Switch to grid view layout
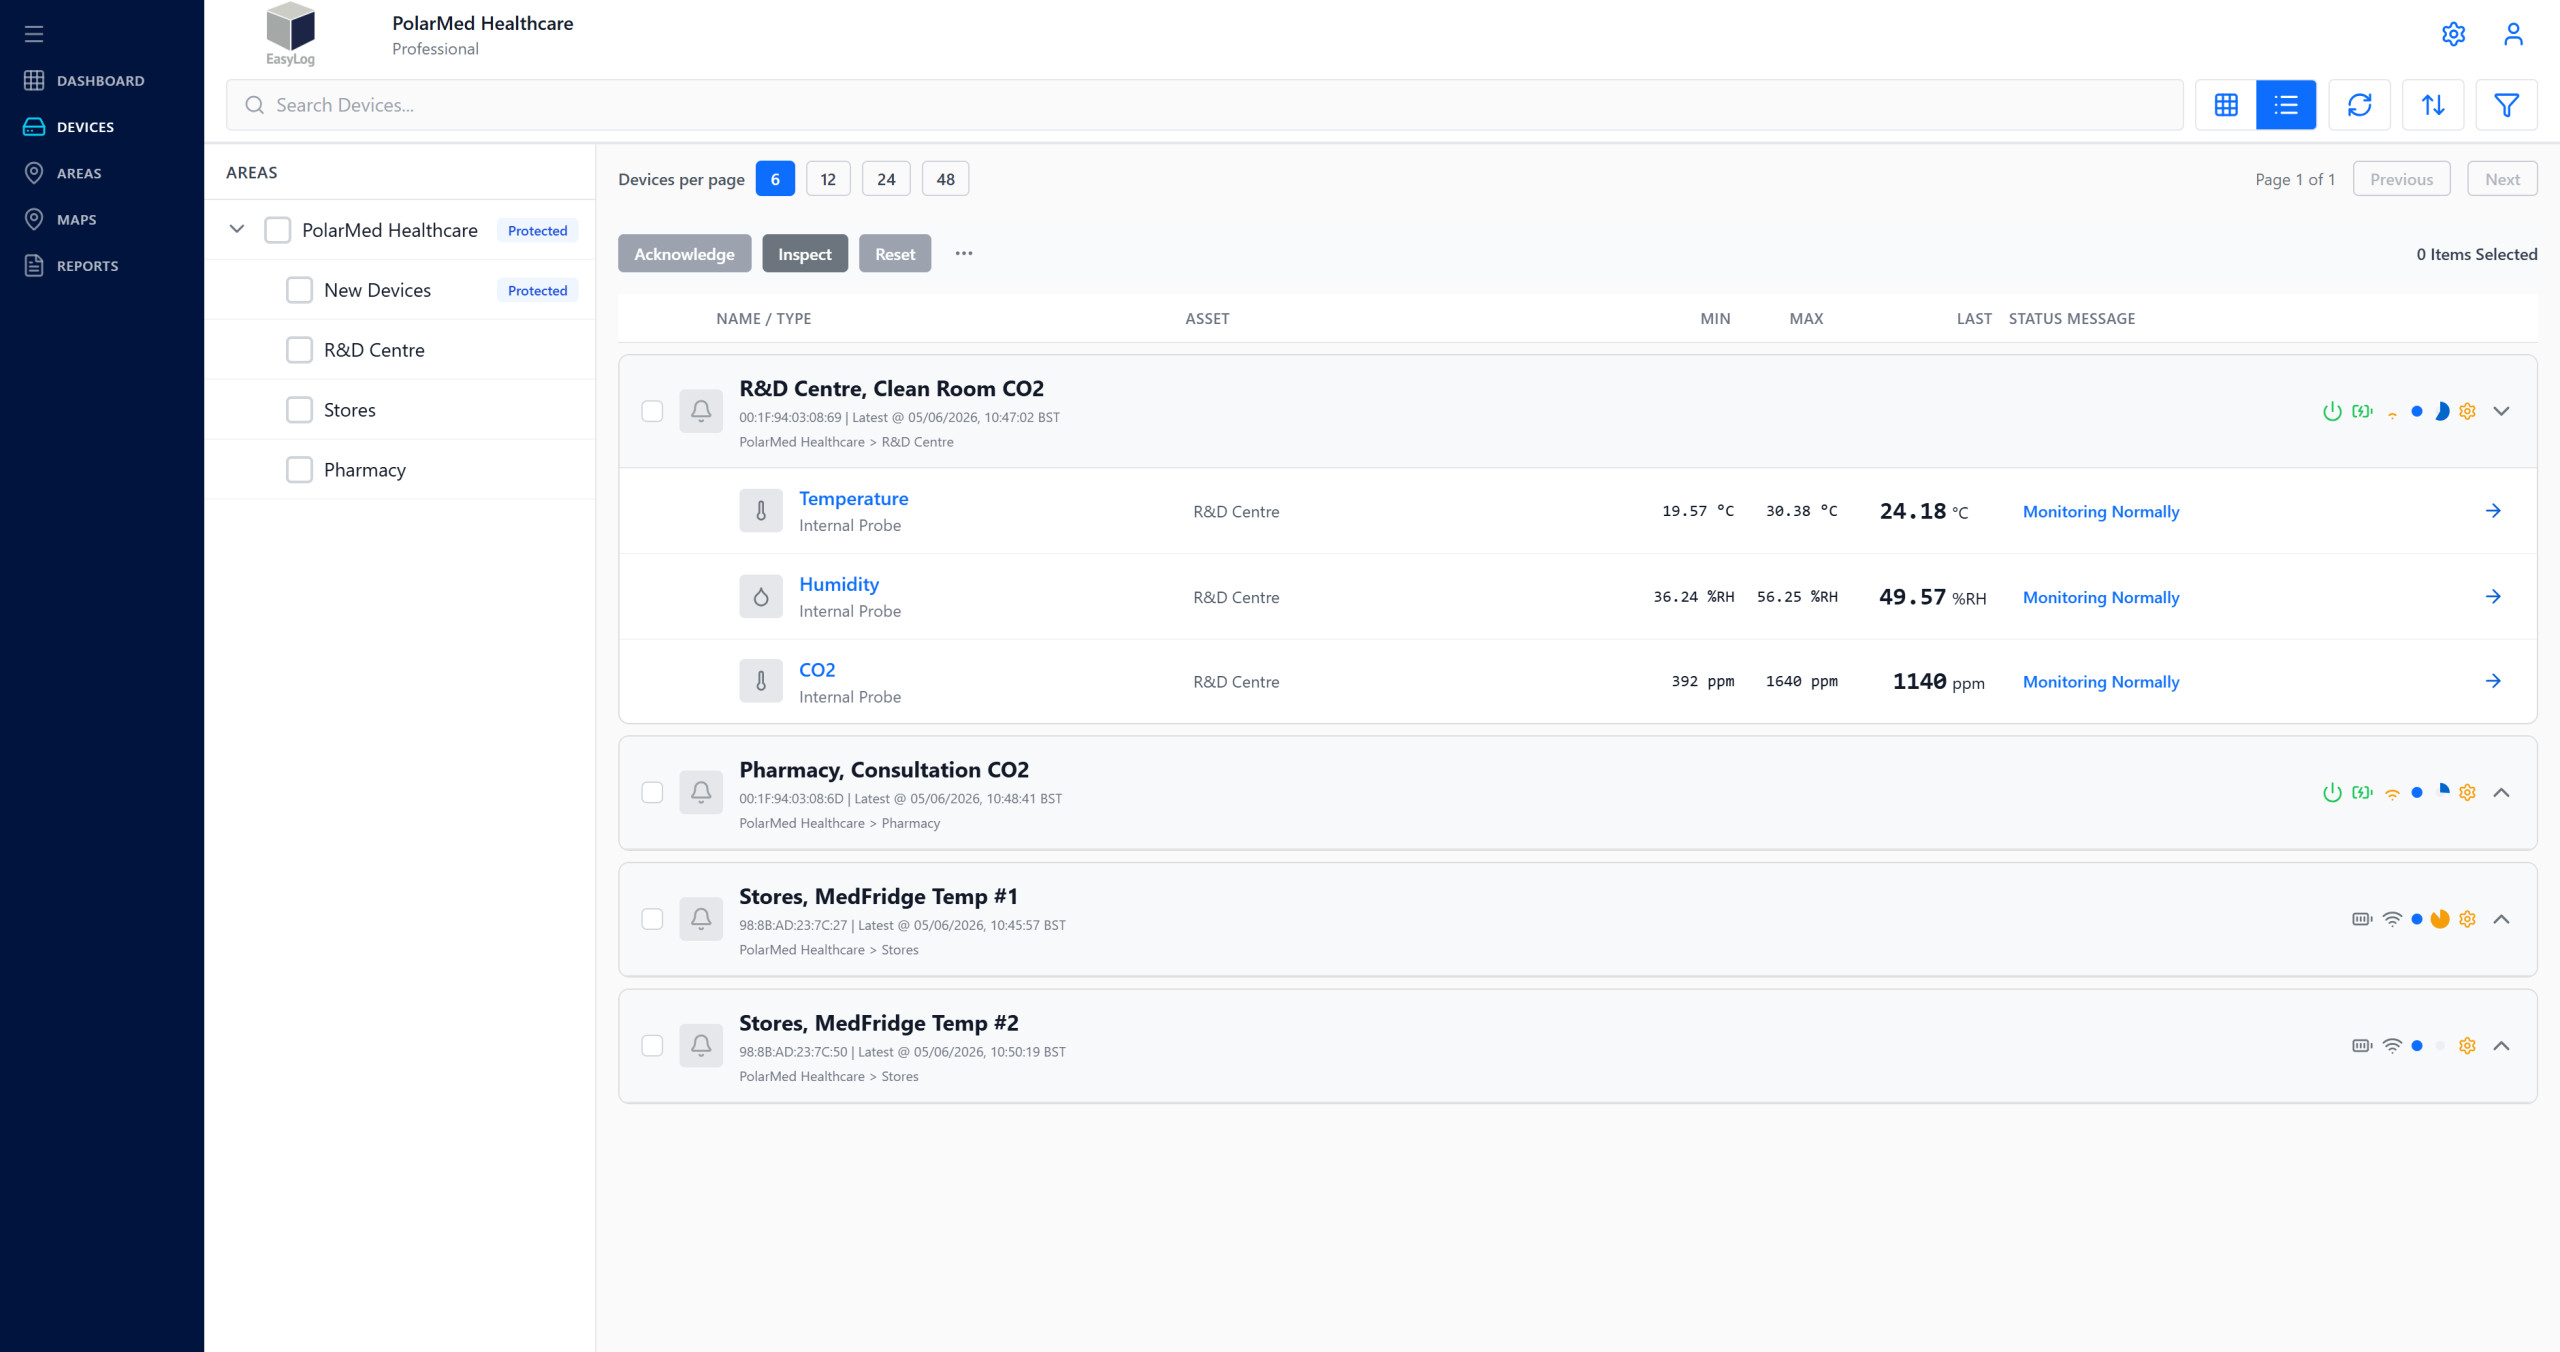This screenshot has width=2560, height=1352. pos(2226,105)
